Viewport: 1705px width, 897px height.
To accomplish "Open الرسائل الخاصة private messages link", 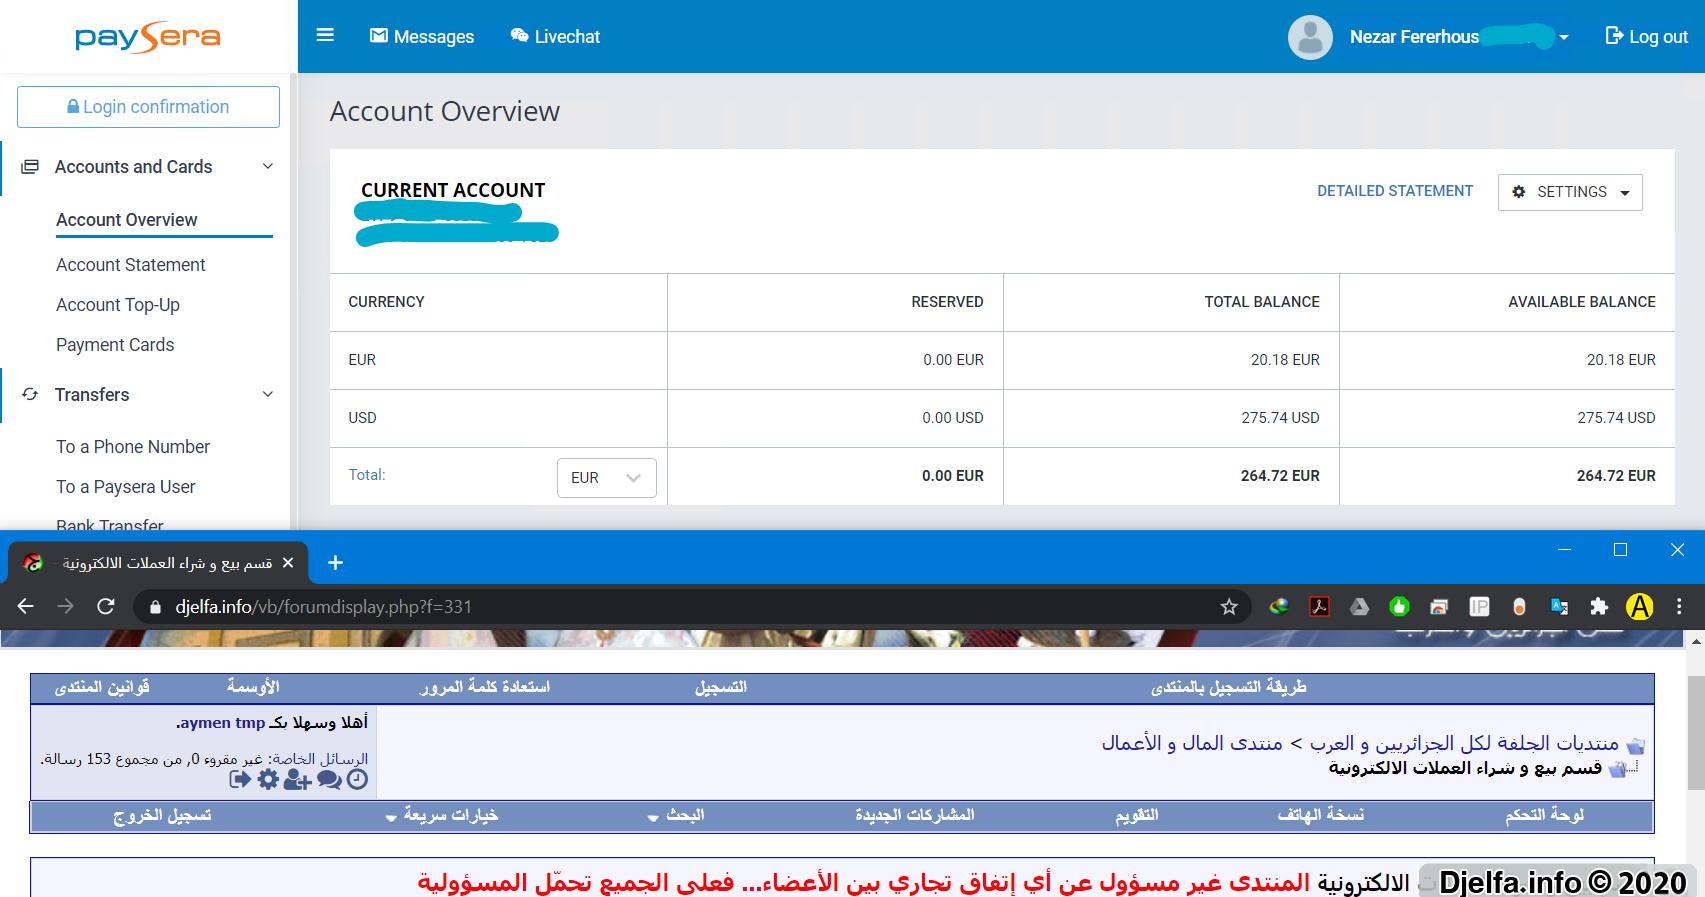I will (320, 759).
